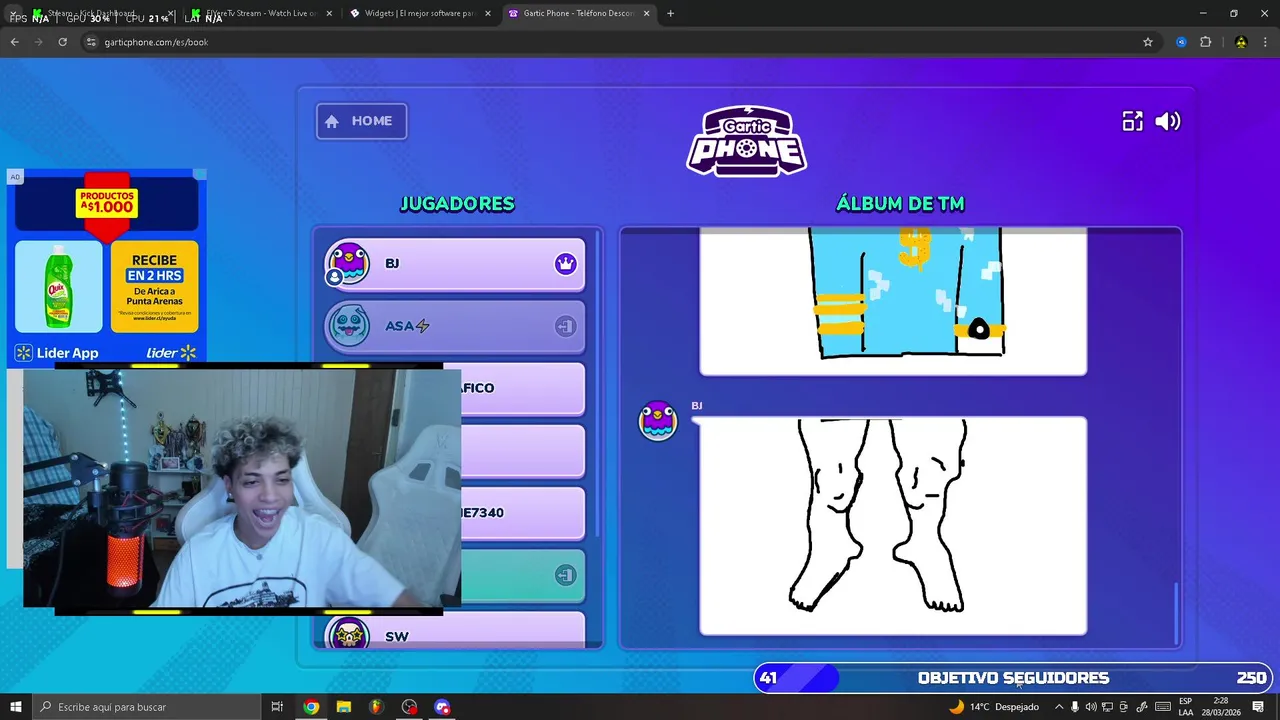Open site information icon in address bar
The image size is (1280, 720).
click(x=92, y=42)
